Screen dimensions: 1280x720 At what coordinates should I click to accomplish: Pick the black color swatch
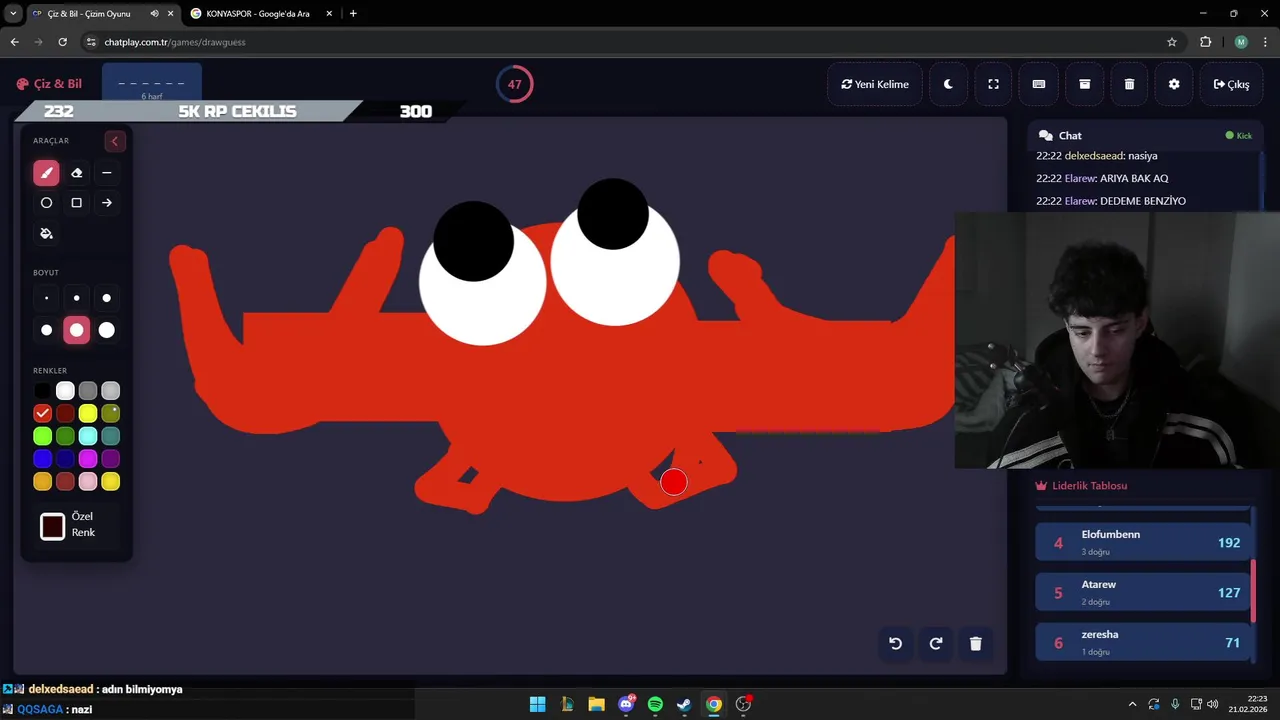pos(42,391)
